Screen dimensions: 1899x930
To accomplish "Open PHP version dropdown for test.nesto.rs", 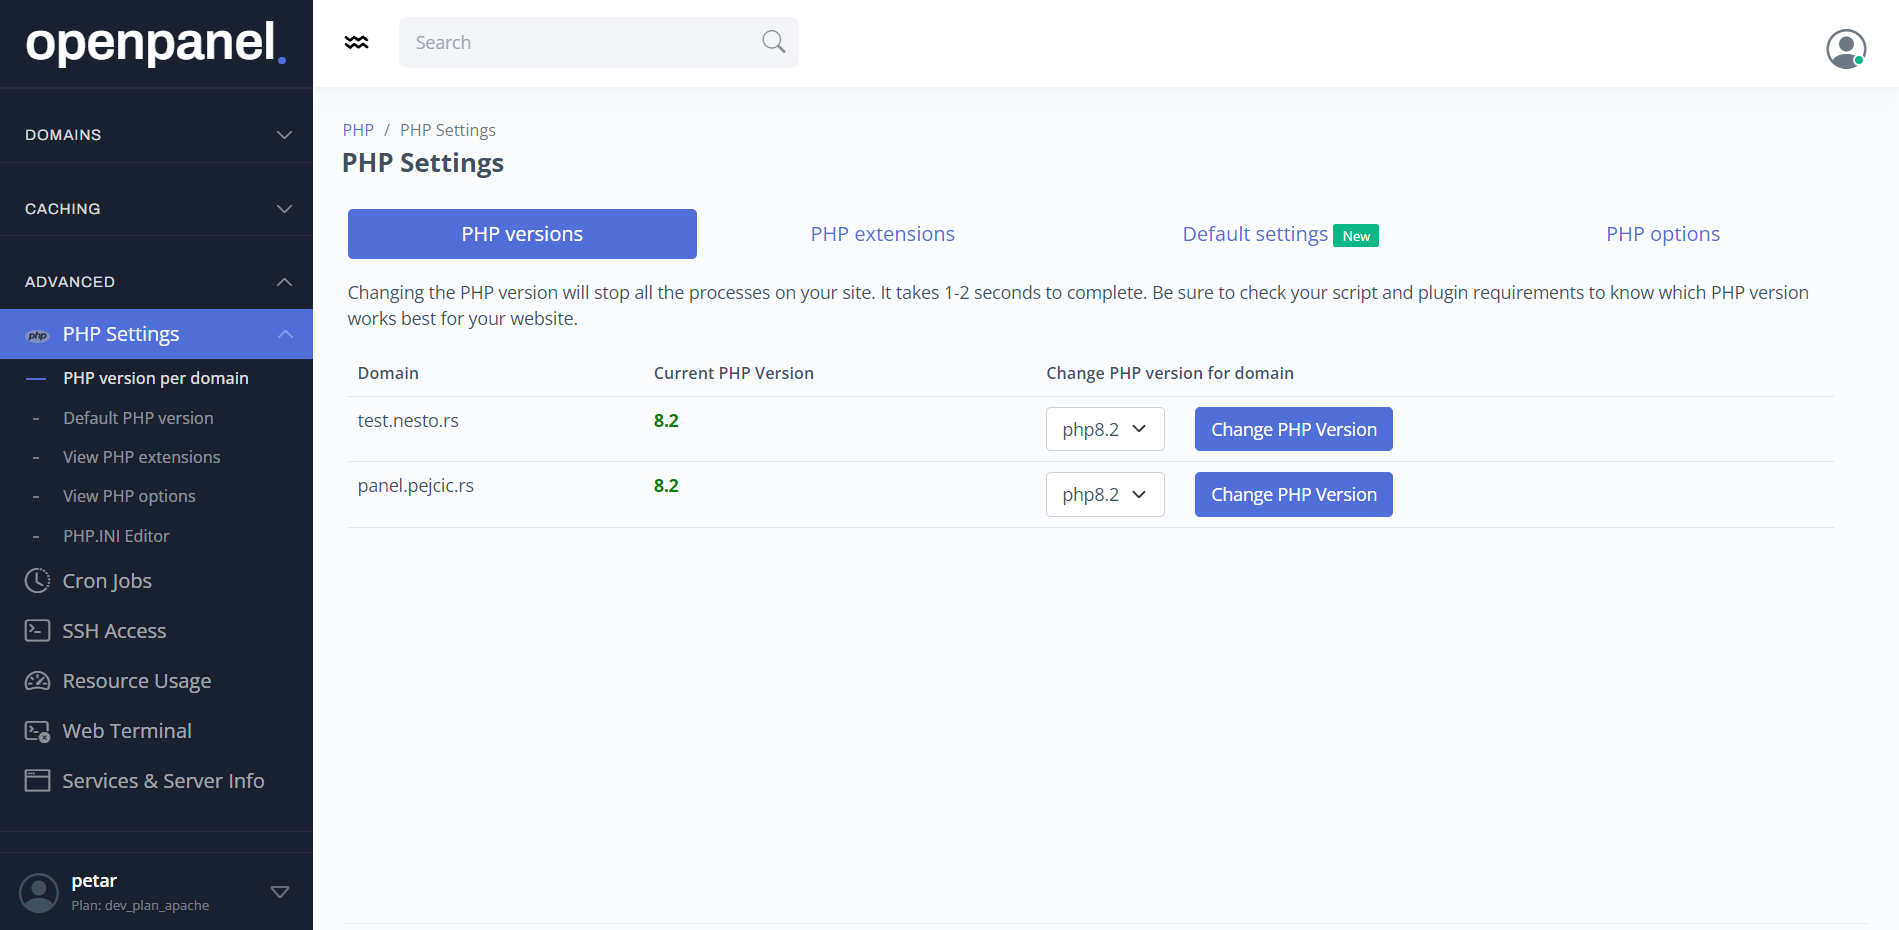I will click(x=1104, y=429).
